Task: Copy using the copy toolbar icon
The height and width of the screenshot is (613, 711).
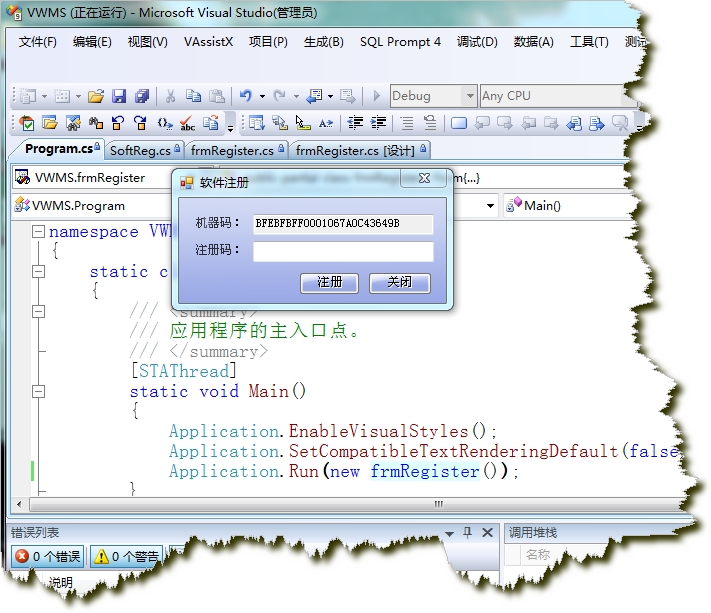Action: (x=194, y=96)
